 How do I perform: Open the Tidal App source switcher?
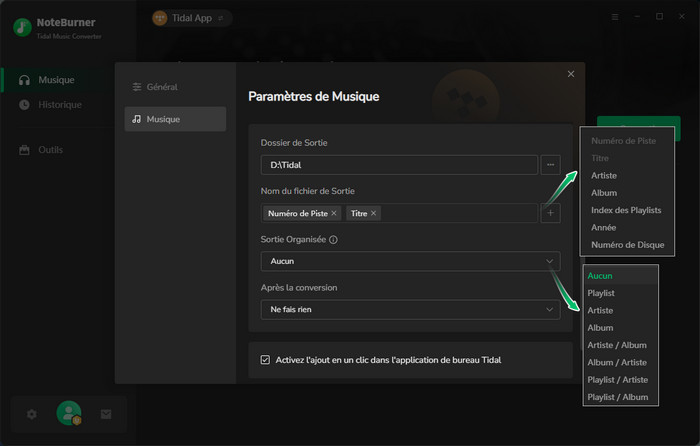190,18
